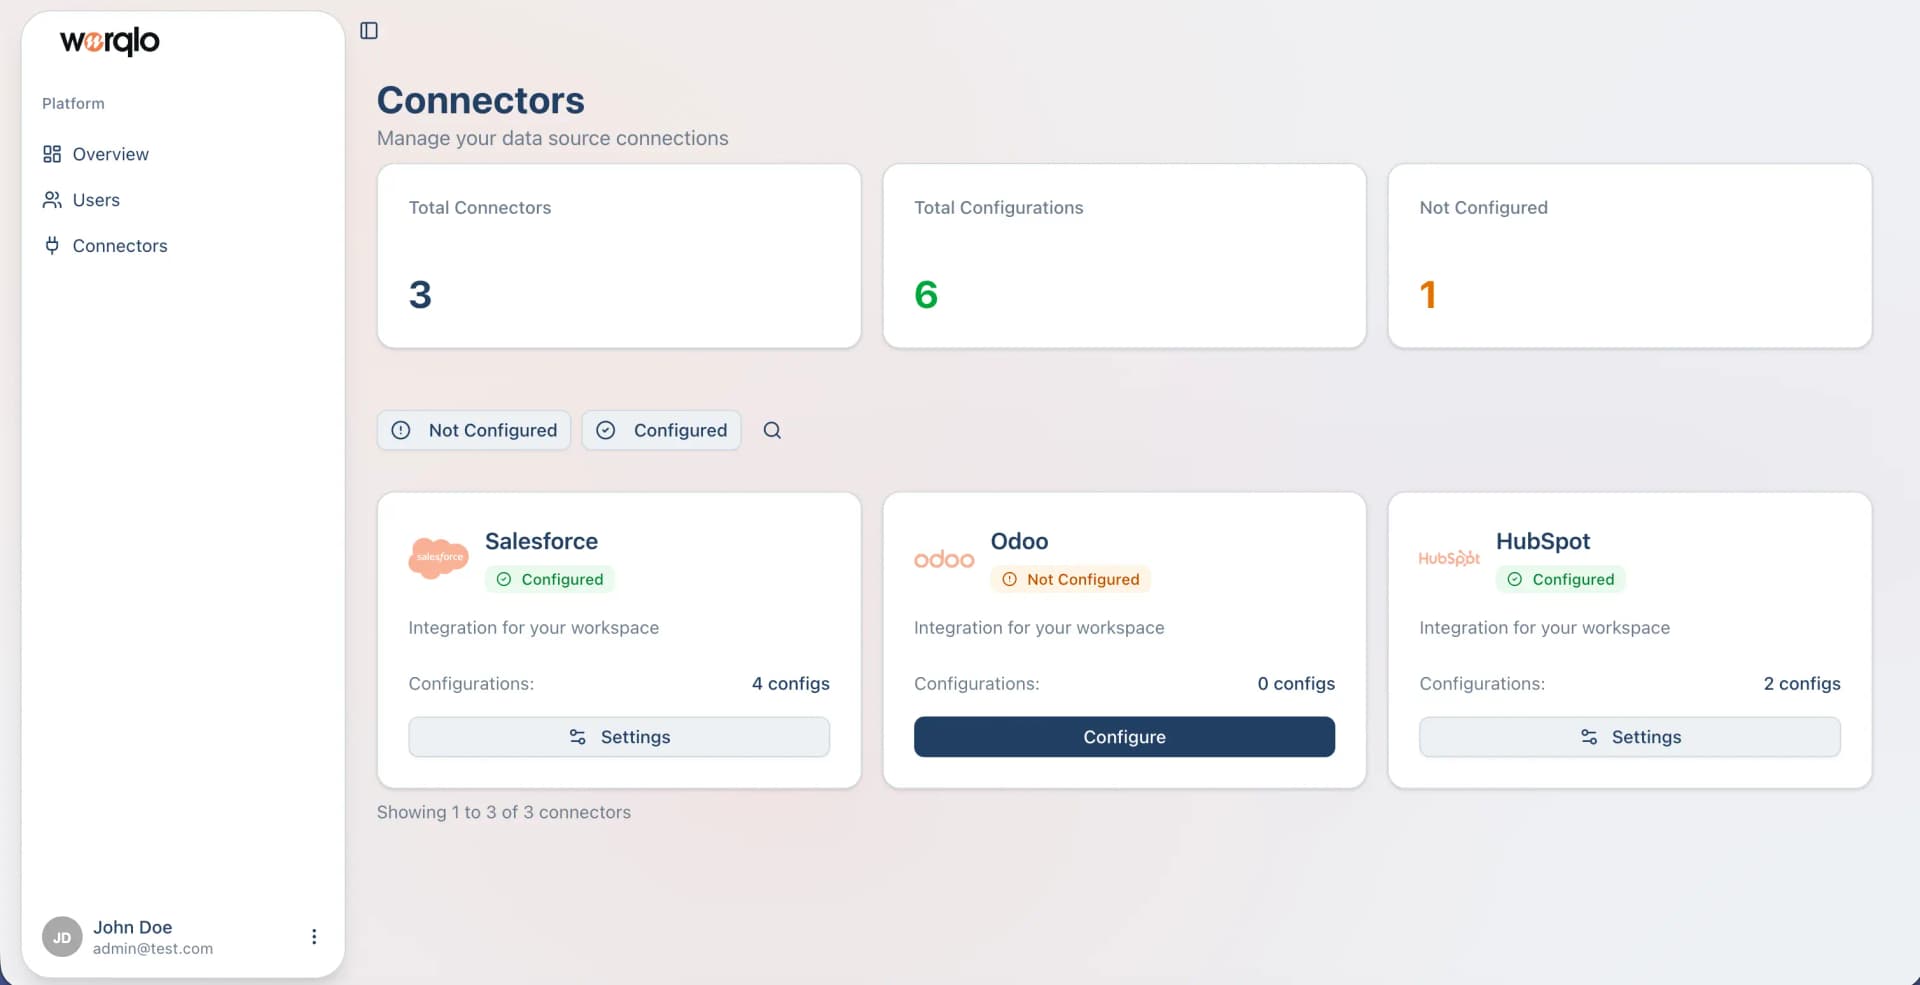
Task: Configure the Odoo connector
Action: tap(1124, 737)
